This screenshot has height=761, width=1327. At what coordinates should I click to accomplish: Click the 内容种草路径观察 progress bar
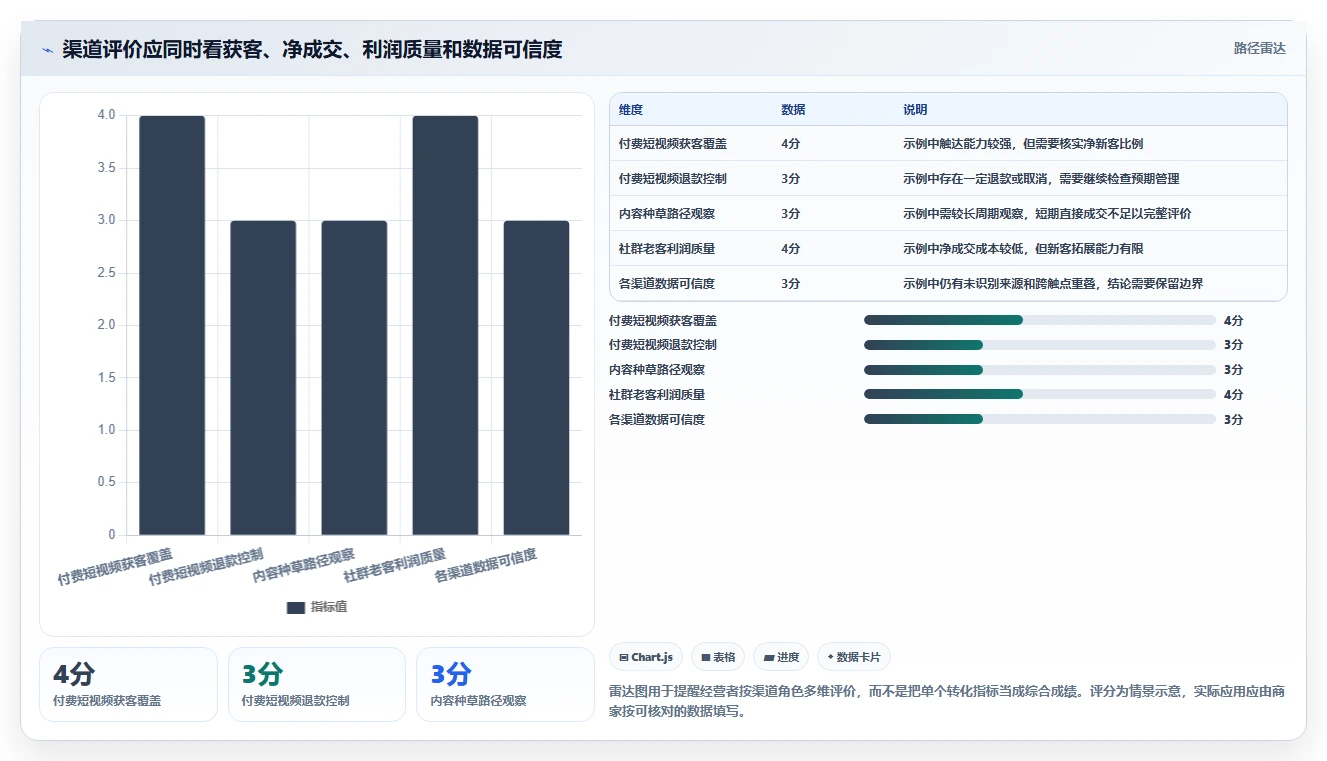pos(1040,370)
